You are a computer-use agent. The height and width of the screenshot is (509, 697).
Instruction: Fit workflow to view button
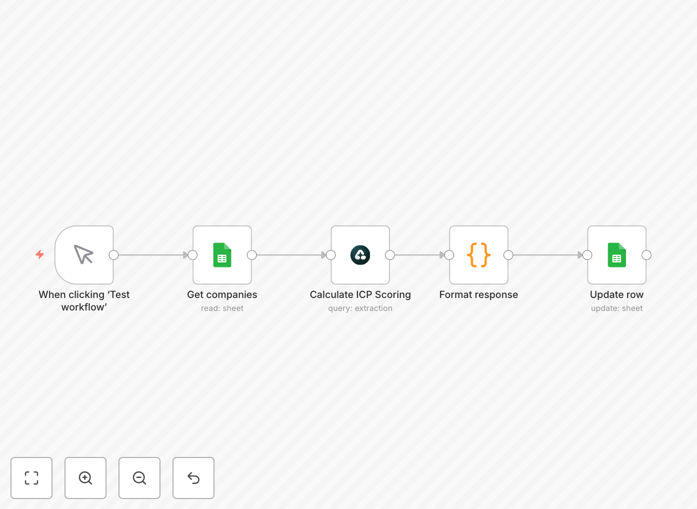click(x=32, y=478)
